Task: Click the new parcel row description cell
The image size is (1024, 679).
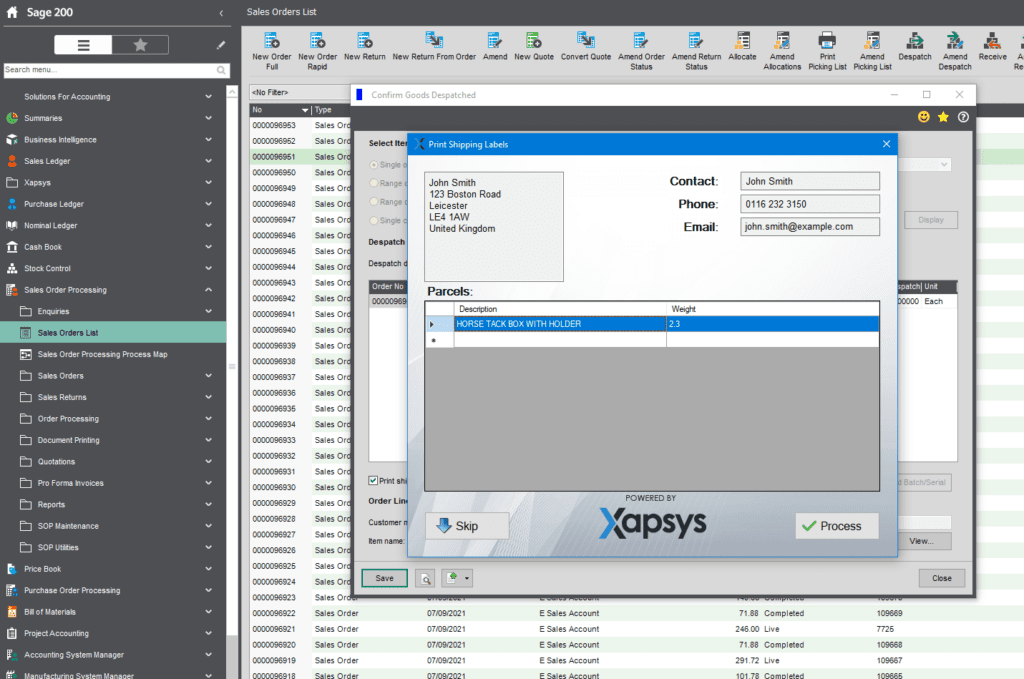Action: (x=560, y=340)
